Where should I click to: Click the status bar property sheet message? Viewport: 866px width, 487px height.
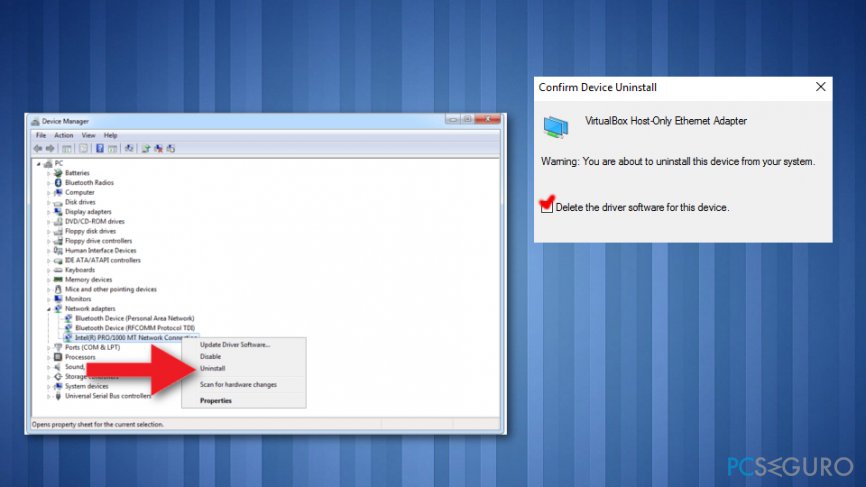98,425
